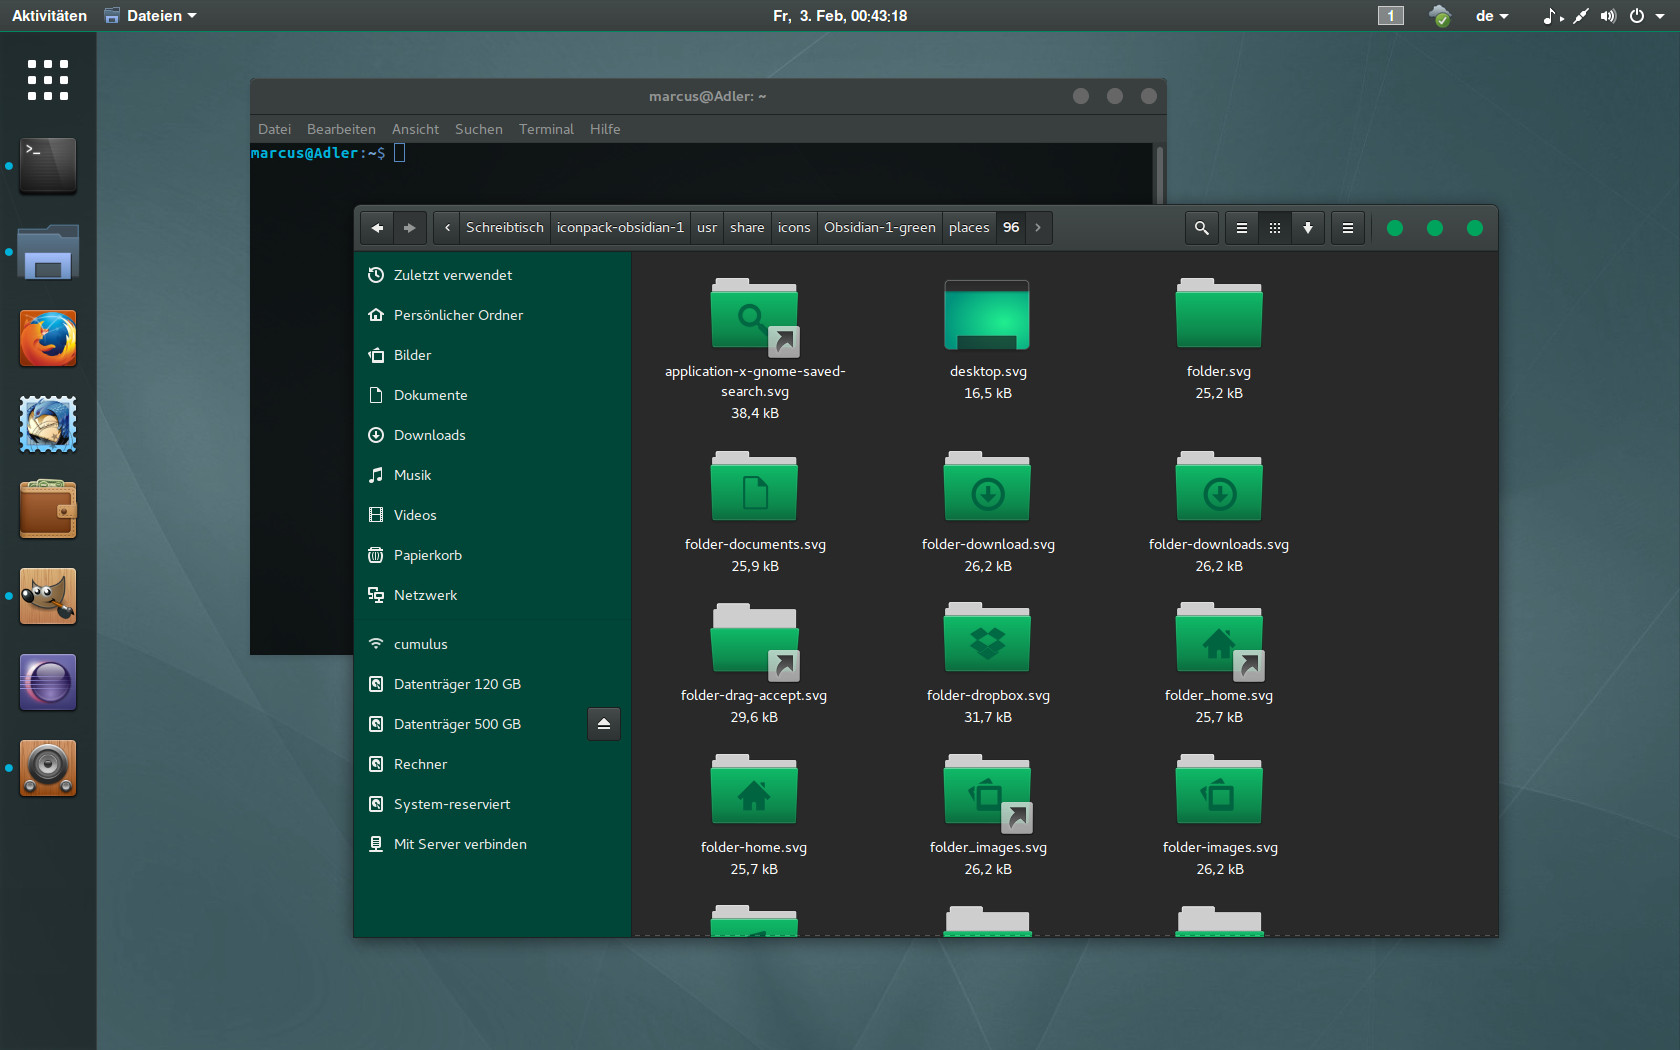The width and height of the screenshot is (1680, 1050).
Task: Go forward with the right arrow button
Action: pos(410,228)
